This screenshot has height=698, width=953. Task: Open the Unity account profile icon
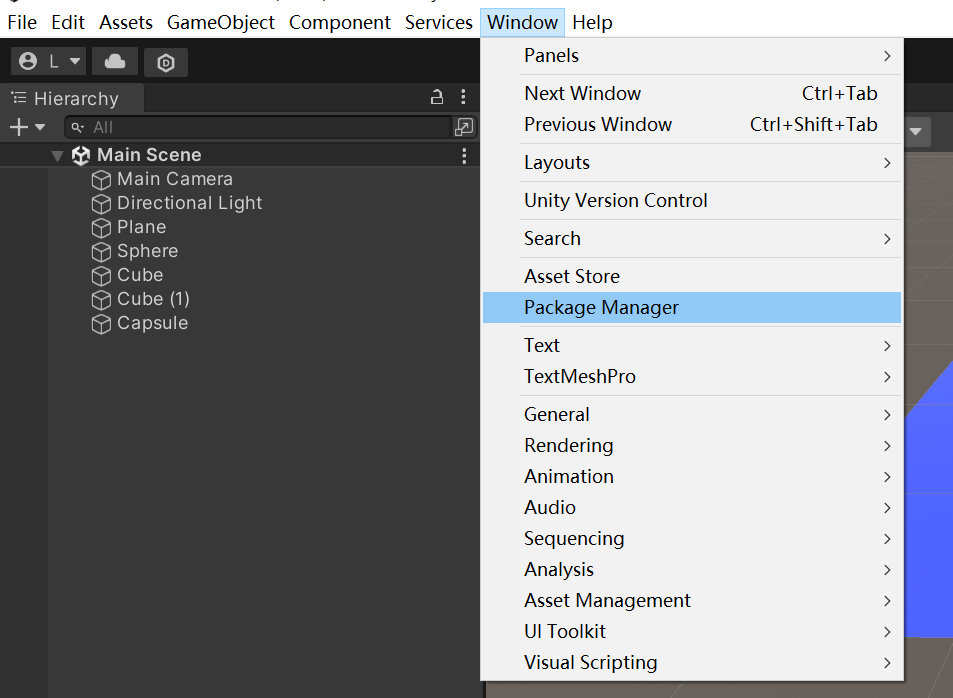[x=28, y=61]
